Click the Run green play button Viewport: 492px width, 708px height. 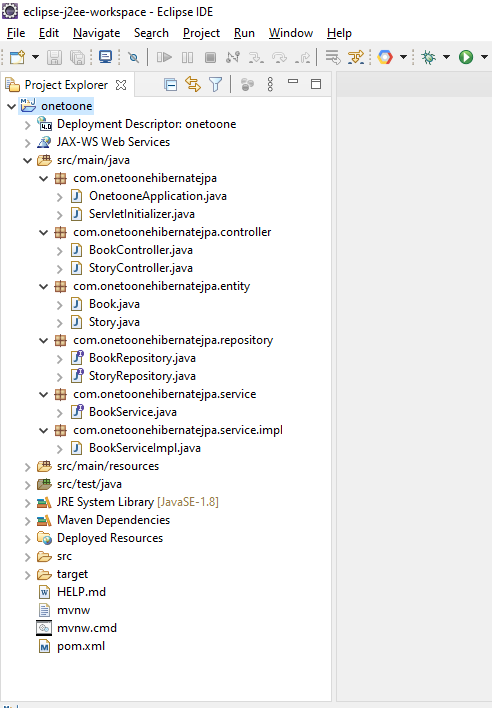pyautogui.click(x=466, y=57)
